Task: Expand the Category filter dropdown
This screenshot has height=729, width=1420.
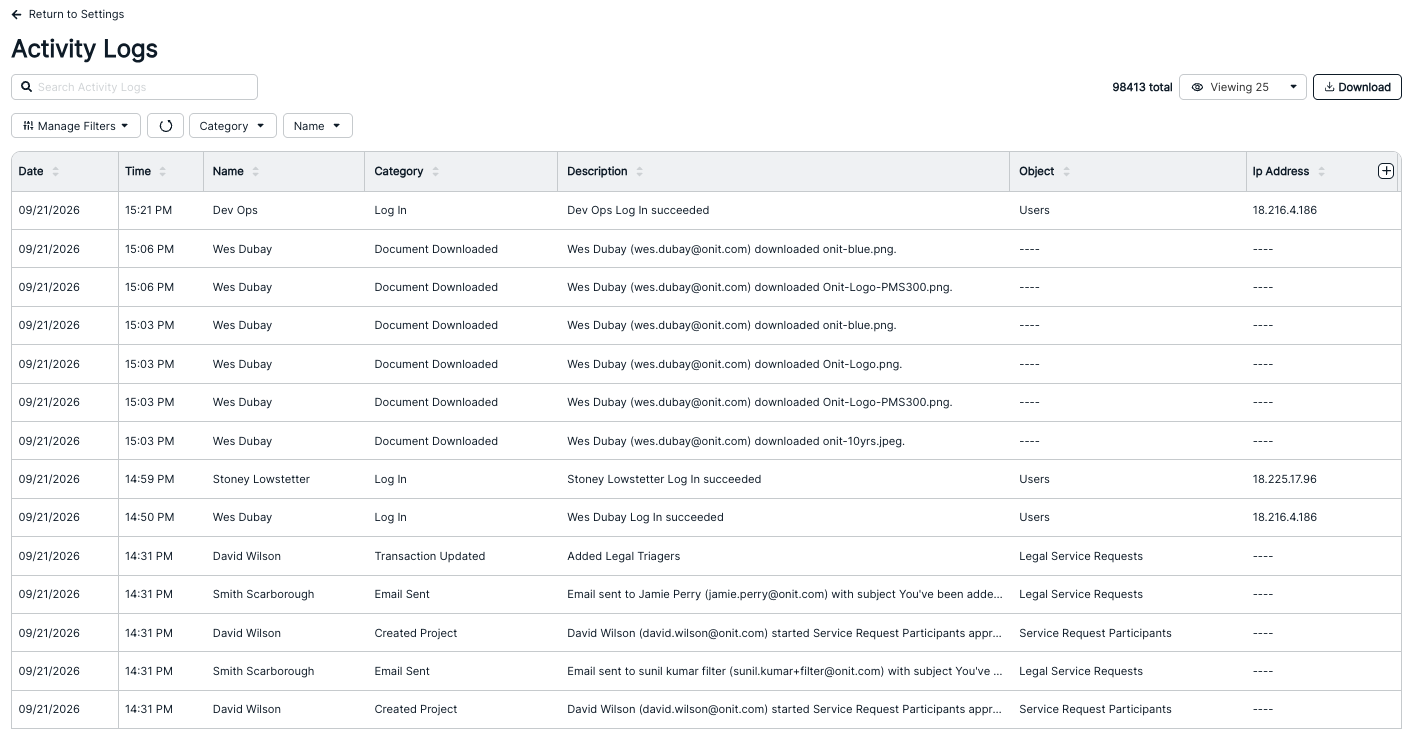Action: tap(233, 126)
